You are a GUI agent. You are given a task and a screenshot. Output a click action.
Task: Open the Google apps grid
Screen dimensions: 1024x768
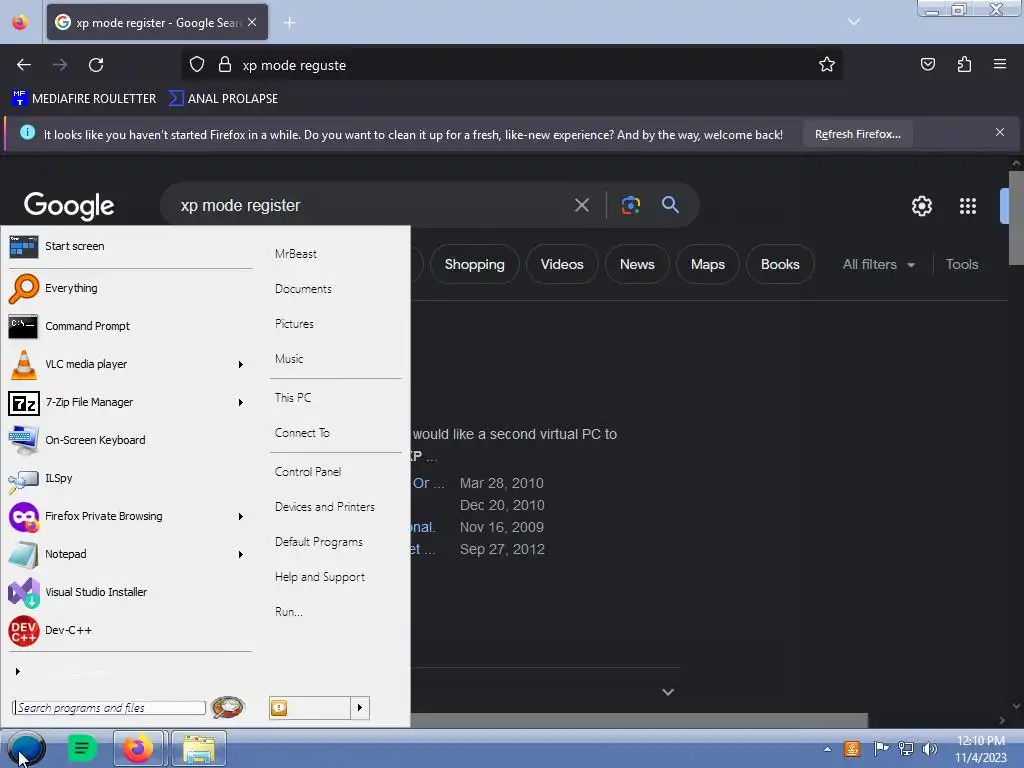click(x=968, y=206)
